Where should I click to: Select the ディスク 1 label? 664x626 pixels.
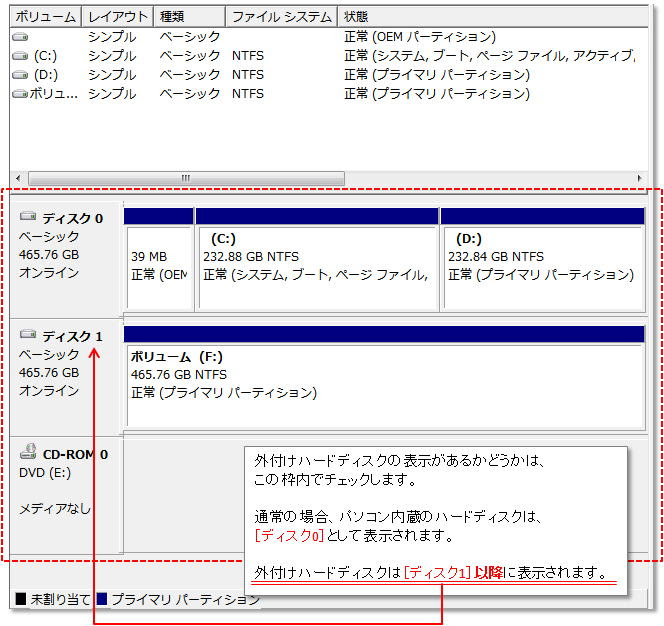point(72,337)
